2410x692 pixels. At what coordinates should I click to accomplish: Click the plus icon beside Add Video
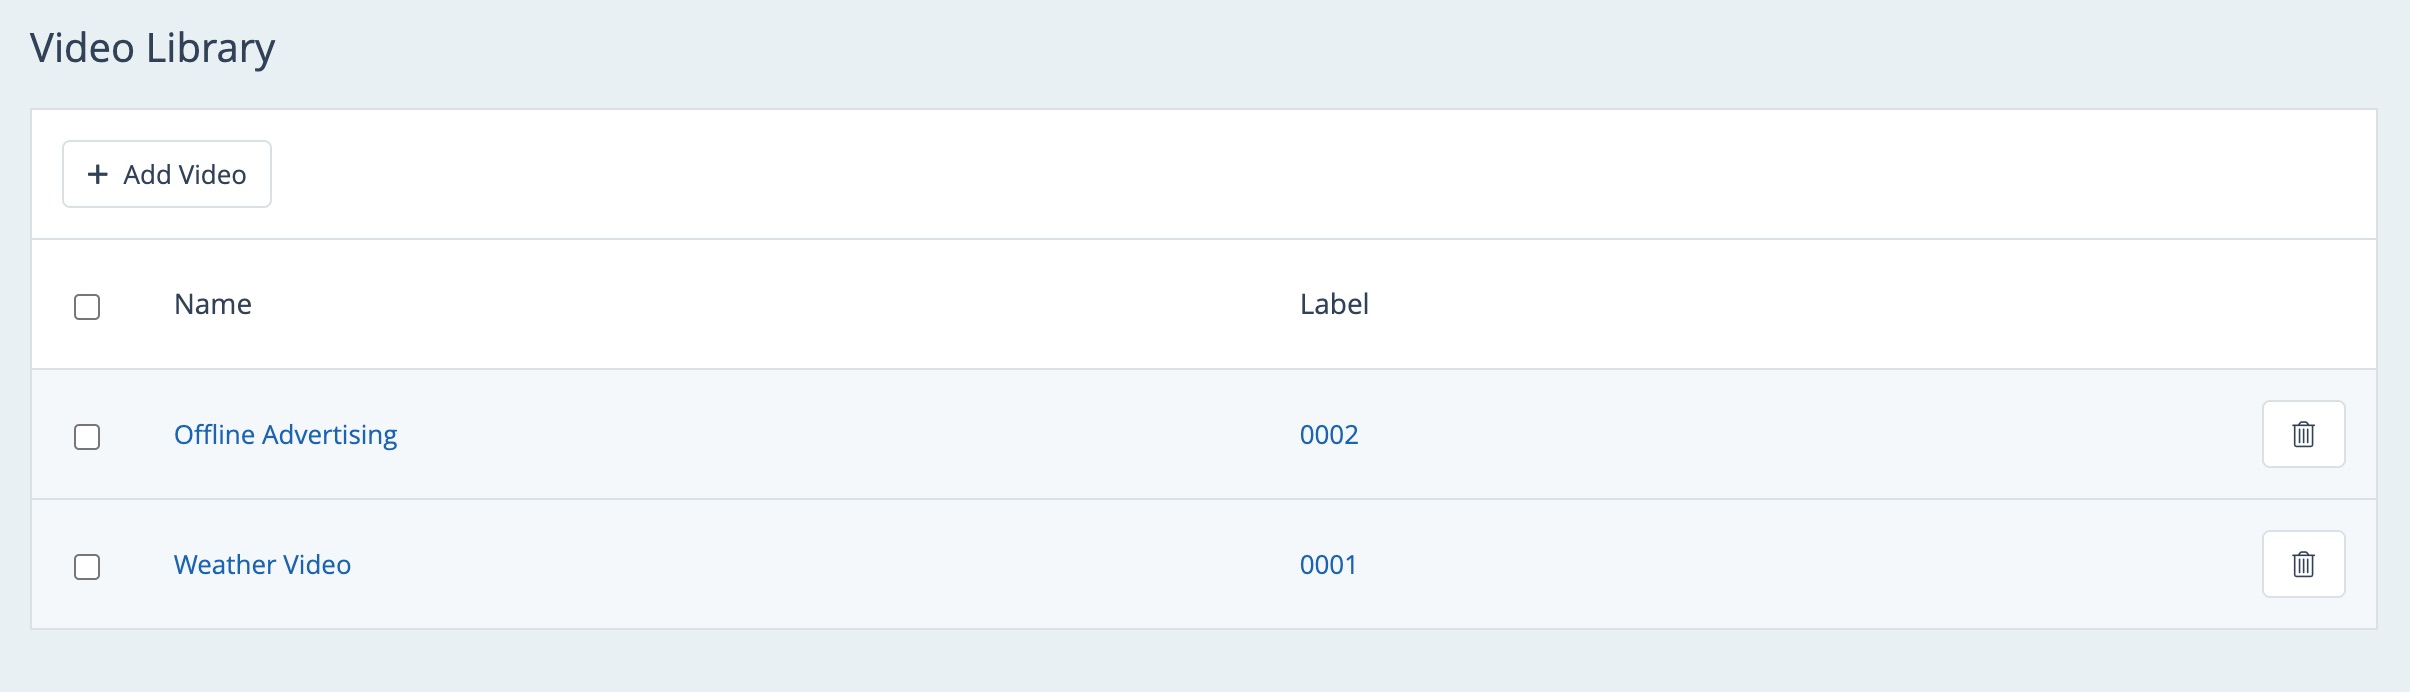(x=98, y=174)
